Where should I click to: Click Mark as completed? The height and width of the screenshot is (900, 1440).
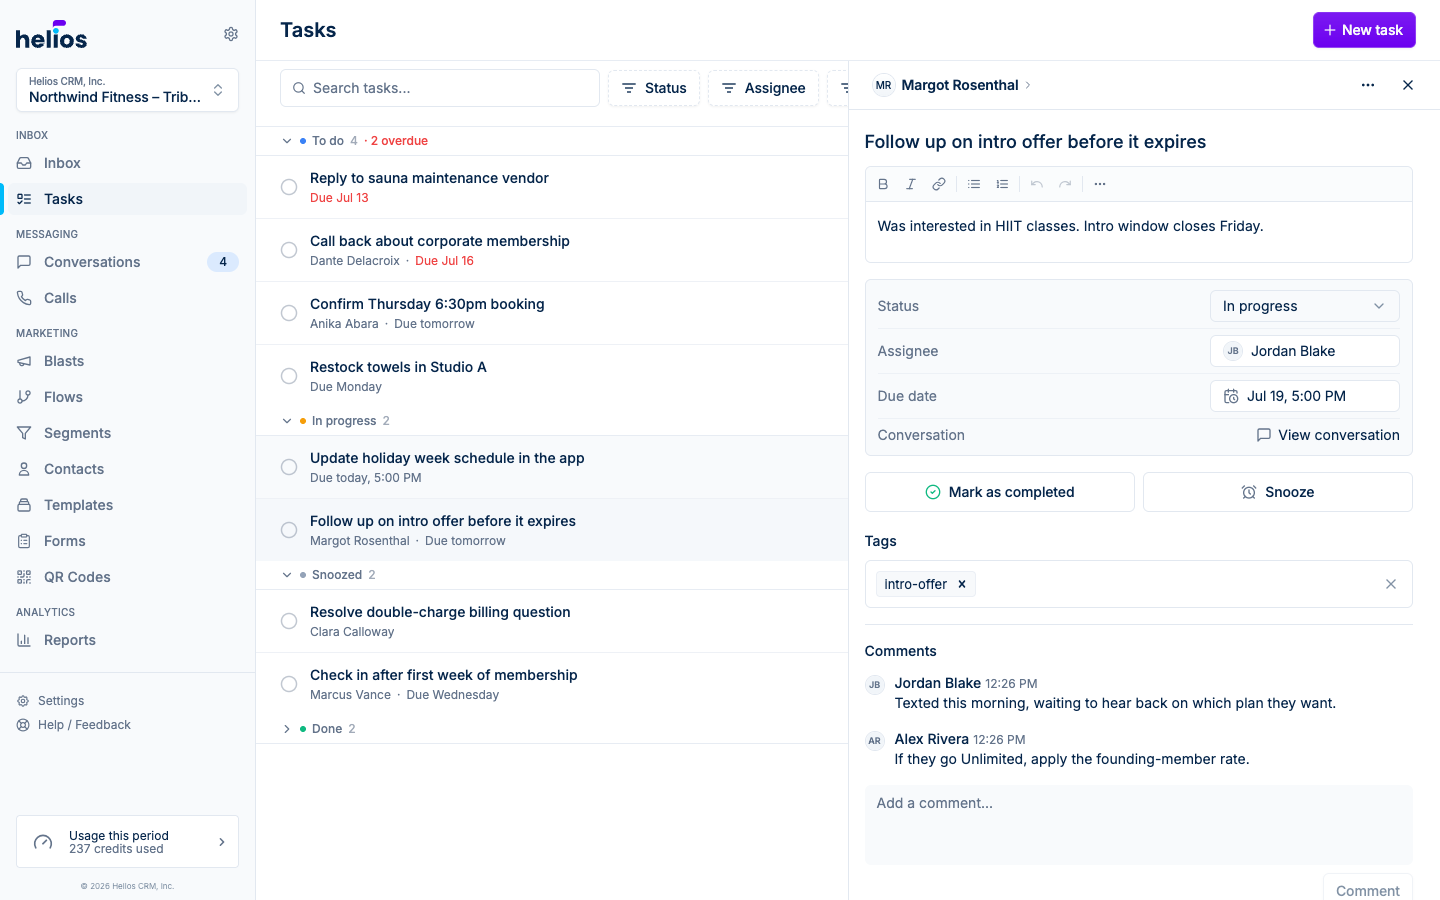(x=999, y=492)
